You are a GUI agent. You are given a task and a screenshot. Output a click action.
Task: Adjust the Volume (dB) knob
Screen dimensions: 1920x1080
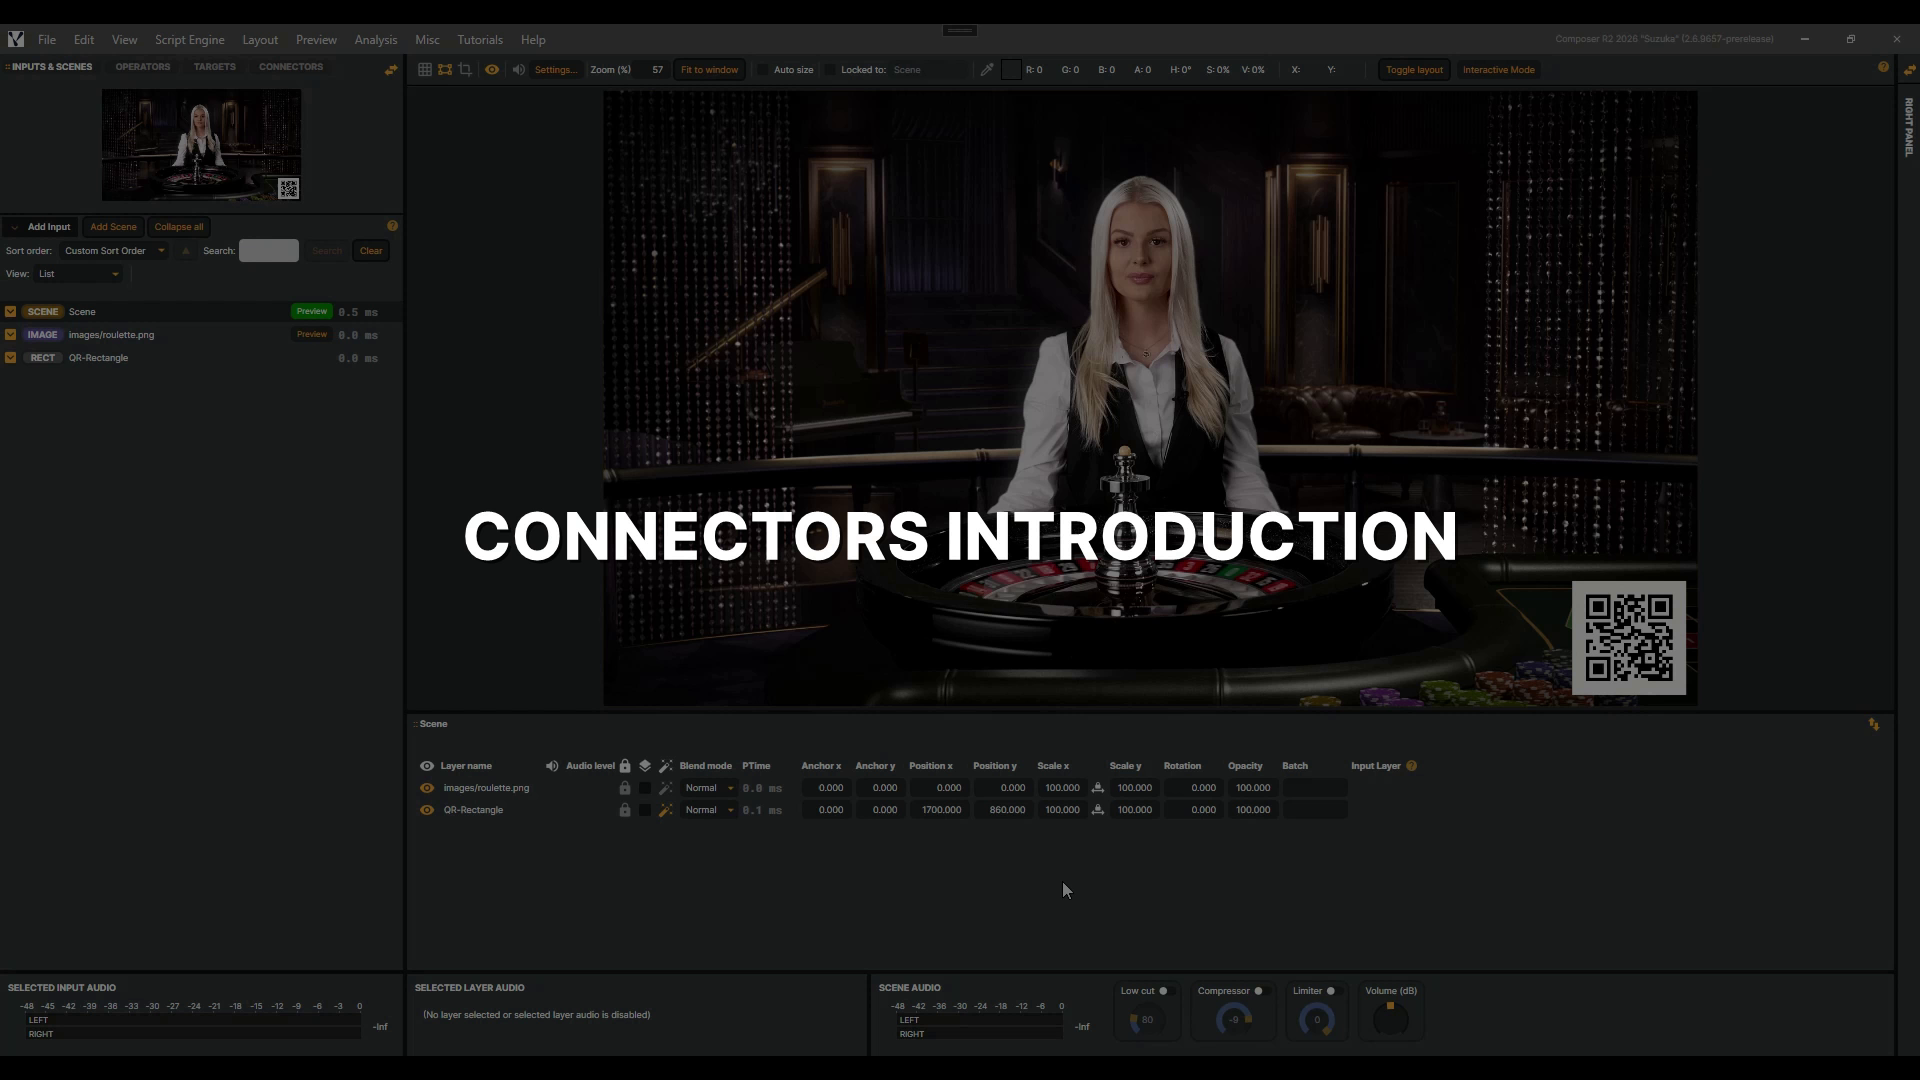point(1390,1020)
